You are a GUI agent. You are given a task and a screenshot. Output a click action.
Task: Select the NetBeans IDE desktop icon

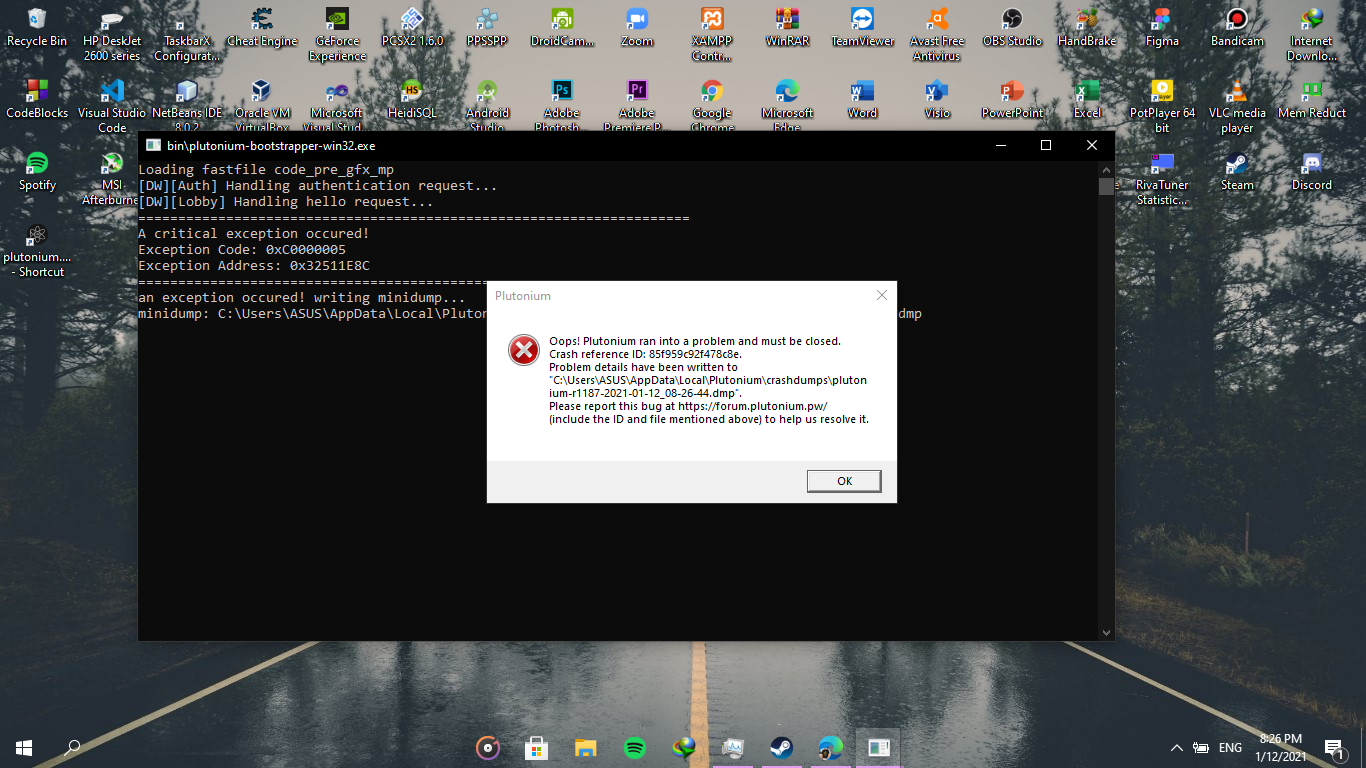[187, 106]
